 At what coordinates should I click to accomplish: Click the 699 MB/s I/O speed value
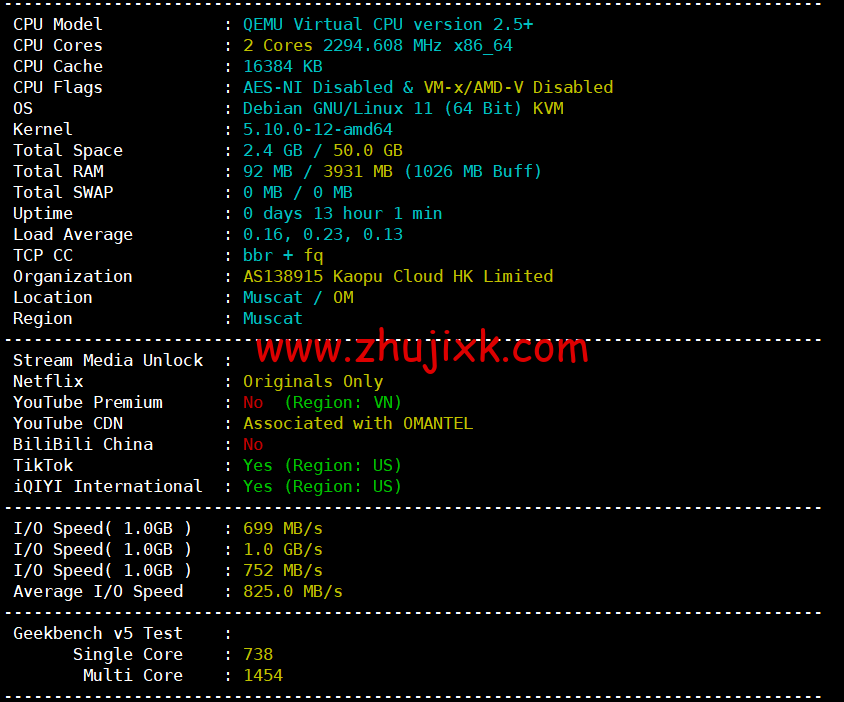[x=283, y=529]
